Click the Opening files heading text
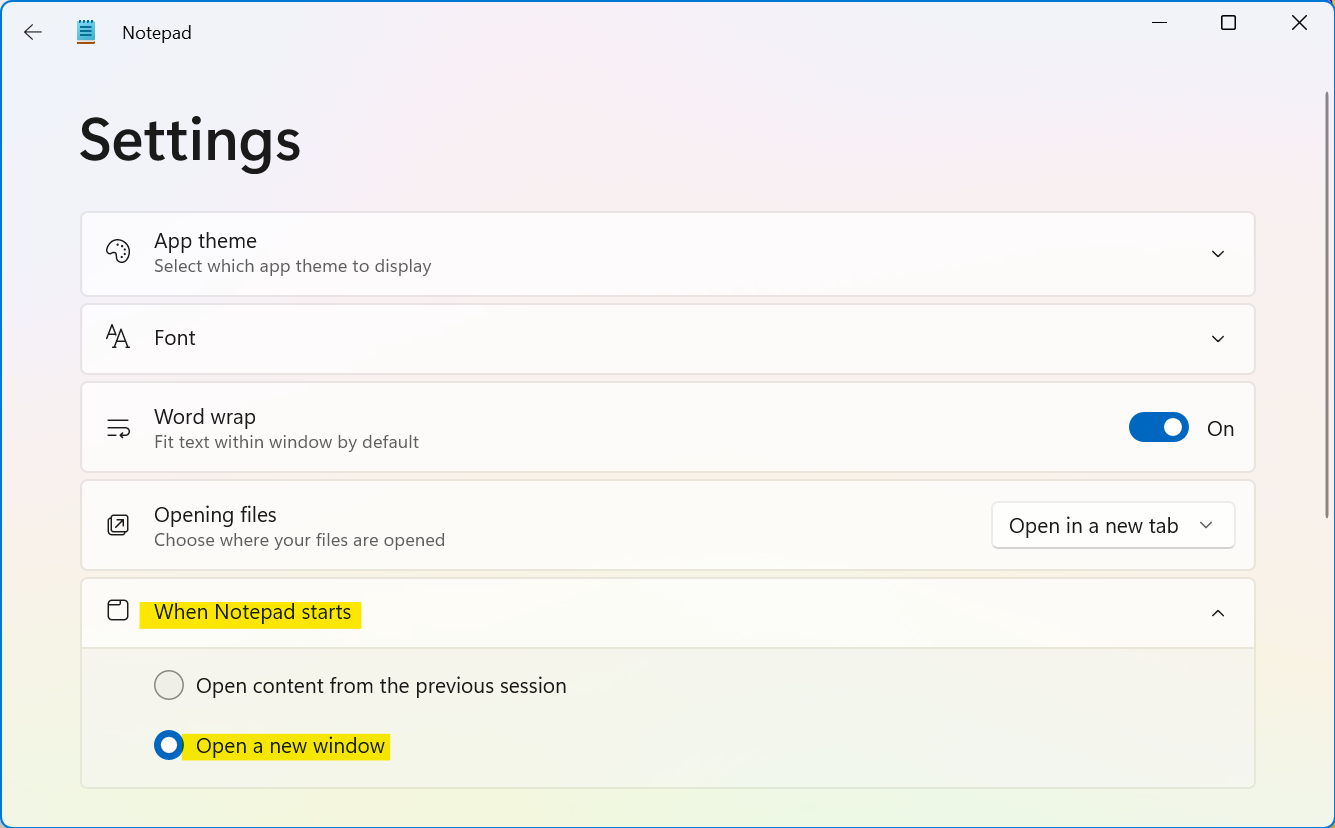 click(x=215, y=515)
